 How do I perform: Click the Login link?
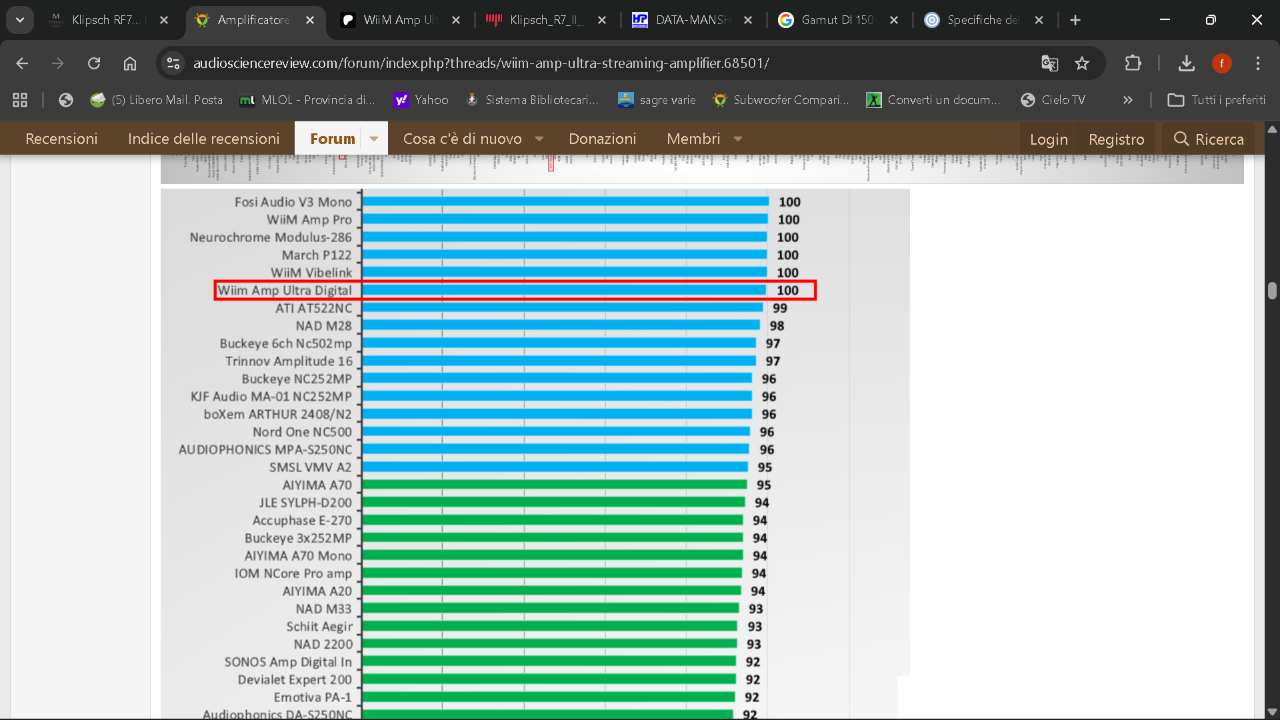click(x=1048, y=139)
